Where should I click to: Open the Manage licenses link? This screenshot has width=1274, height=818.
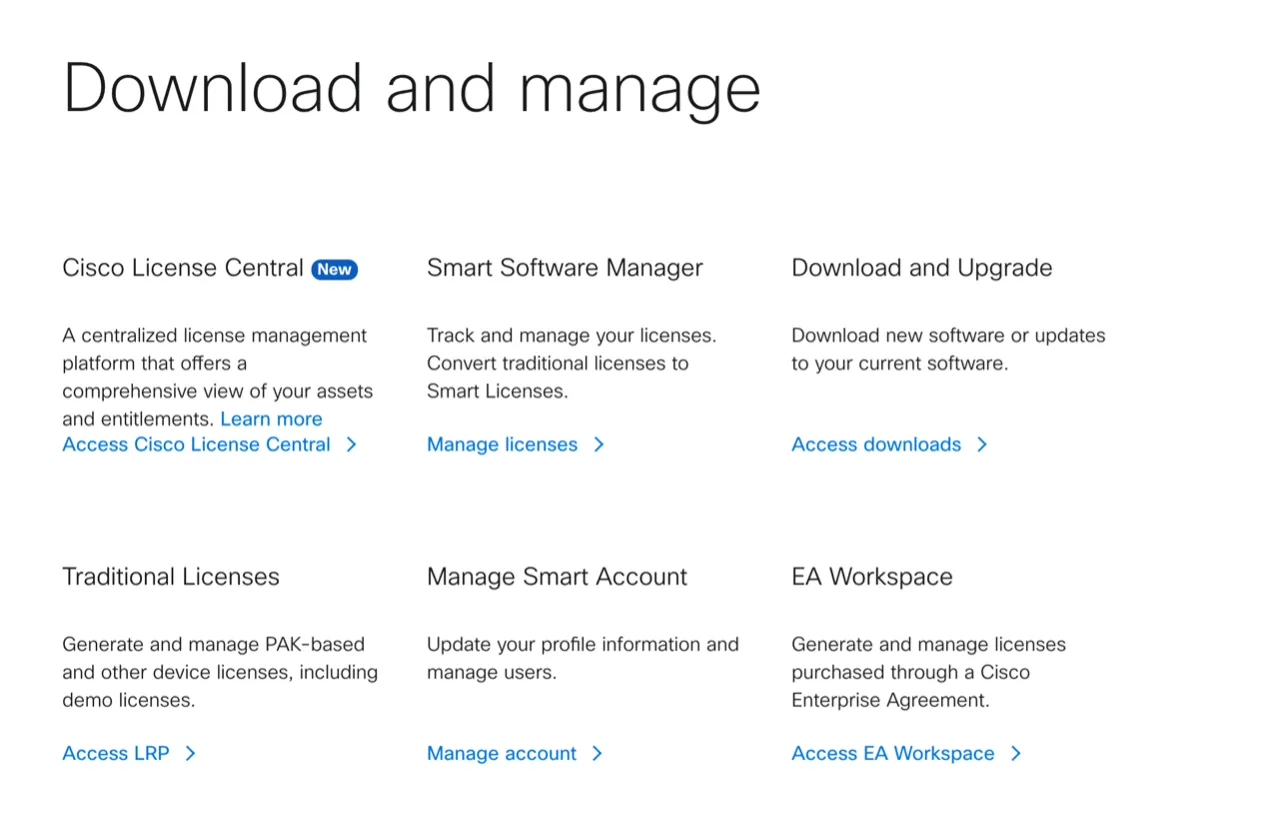coord(502,445)
